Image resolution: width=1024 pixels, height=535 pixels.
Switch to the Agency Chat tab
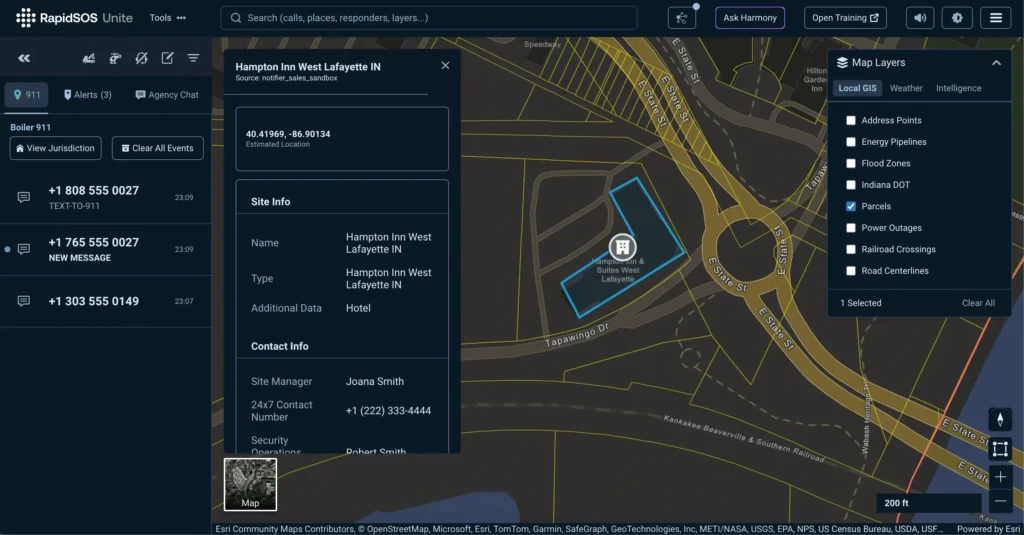167,95
